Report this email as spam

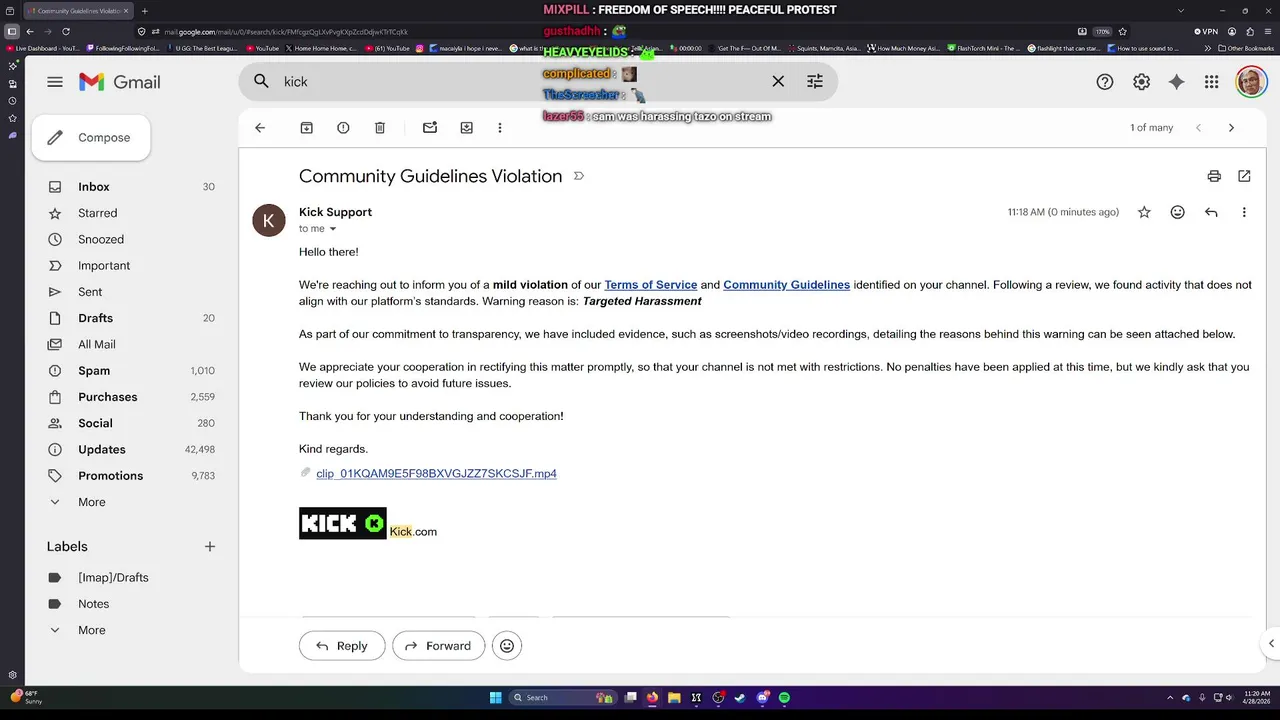343,128
